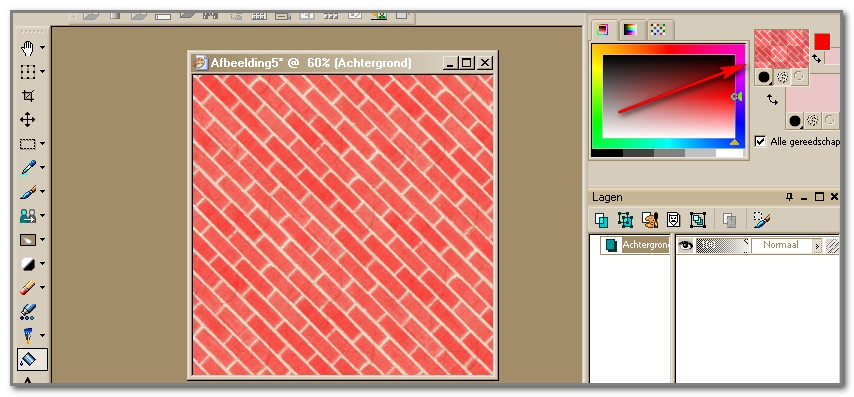Select the Eraser tool
The width and height of the screenshot is (854, 397).
point(28,288)
